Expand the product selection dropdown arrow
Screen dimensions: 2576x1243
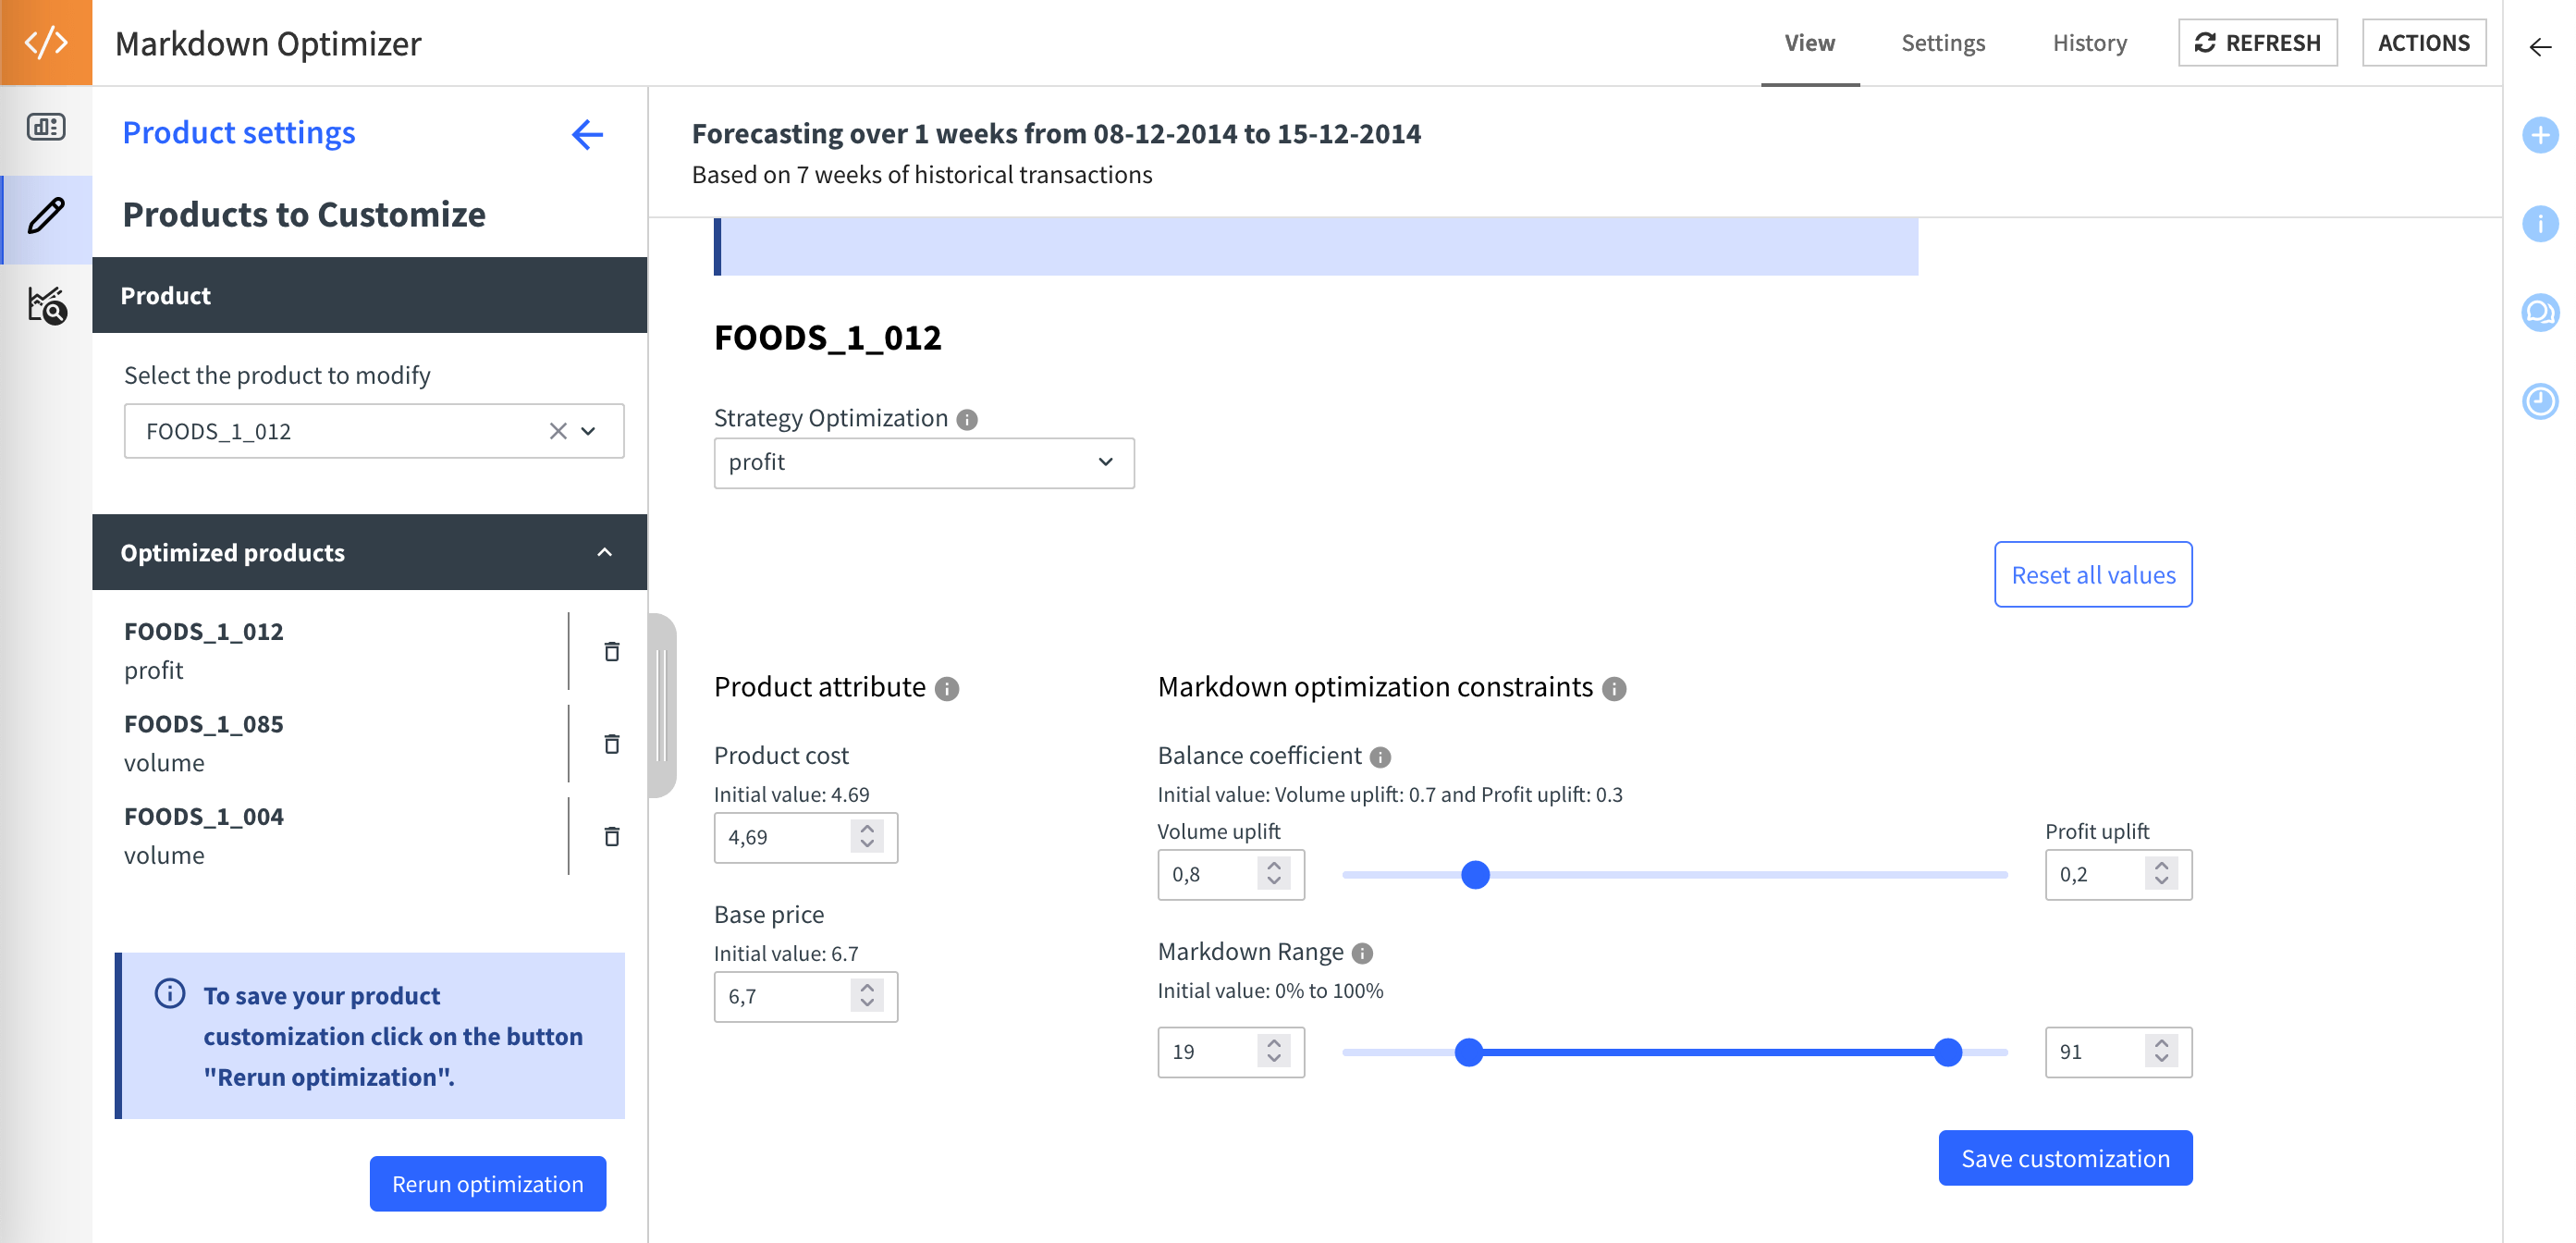pyautogui.click(x=589, y=431)
